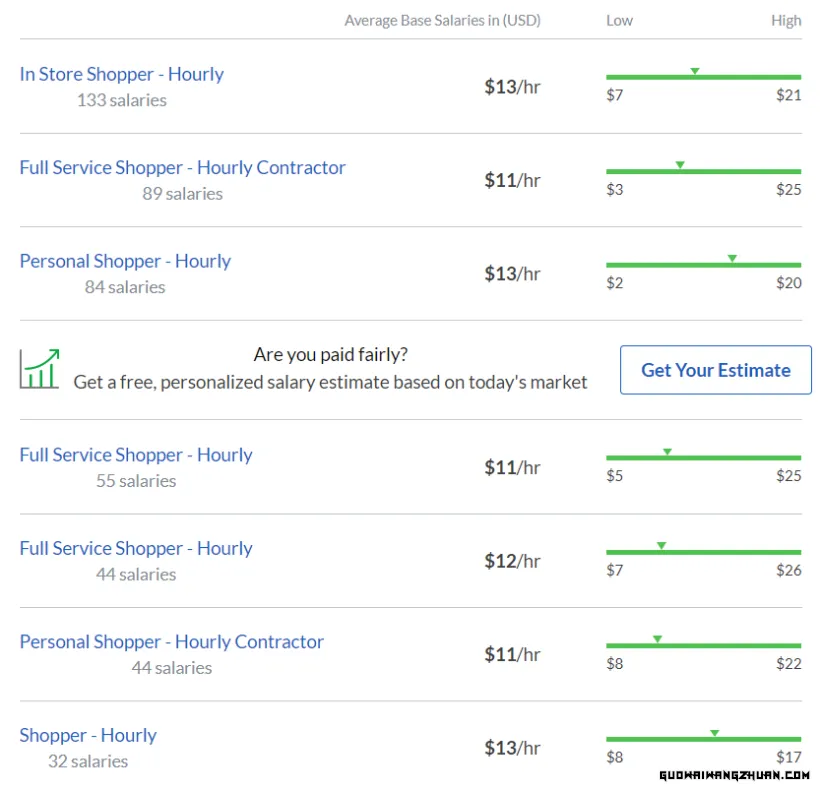This screenshot has width=820, height=790.
Task: Click the green growth chart icon
Action: pyautogui.click(x=40, y=369)
